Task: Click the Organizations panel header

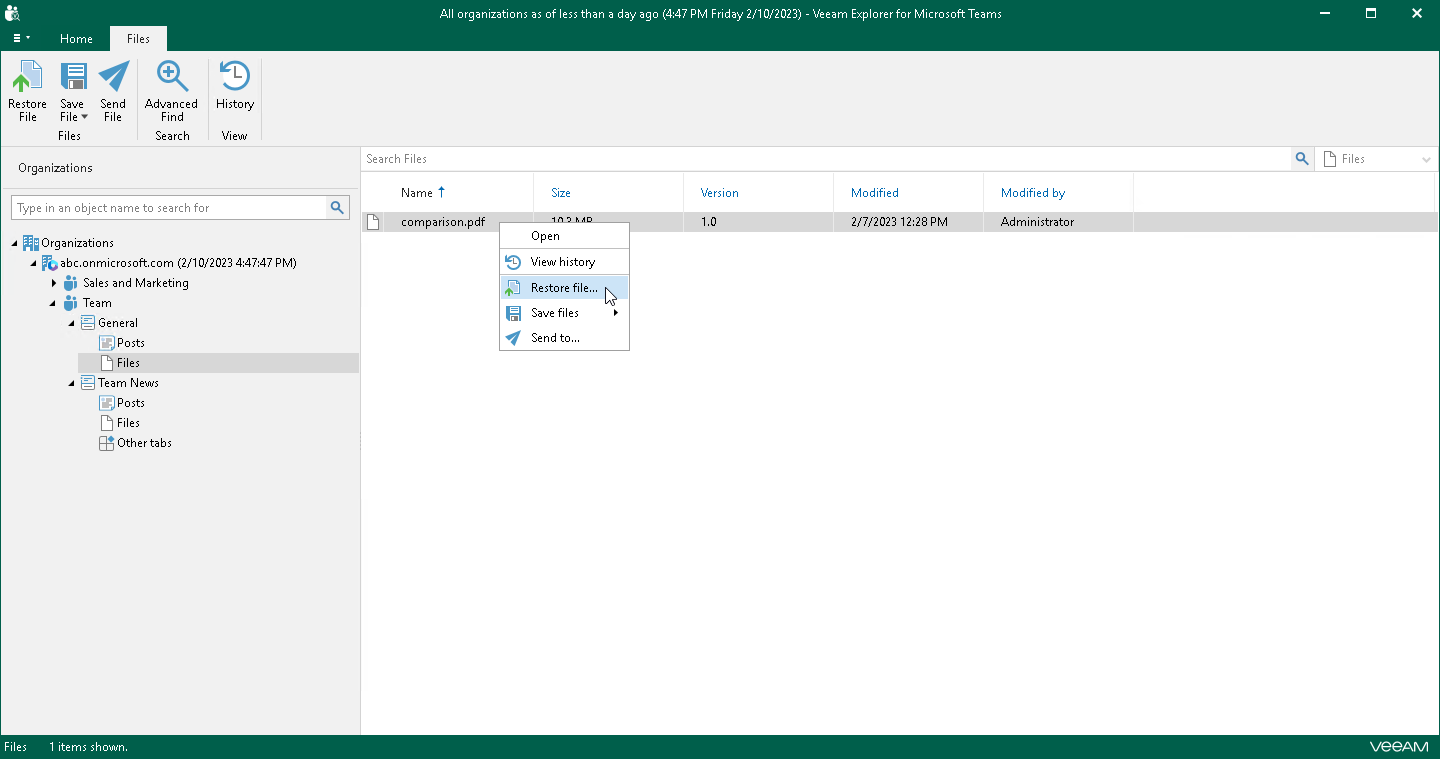Action: 55,168
